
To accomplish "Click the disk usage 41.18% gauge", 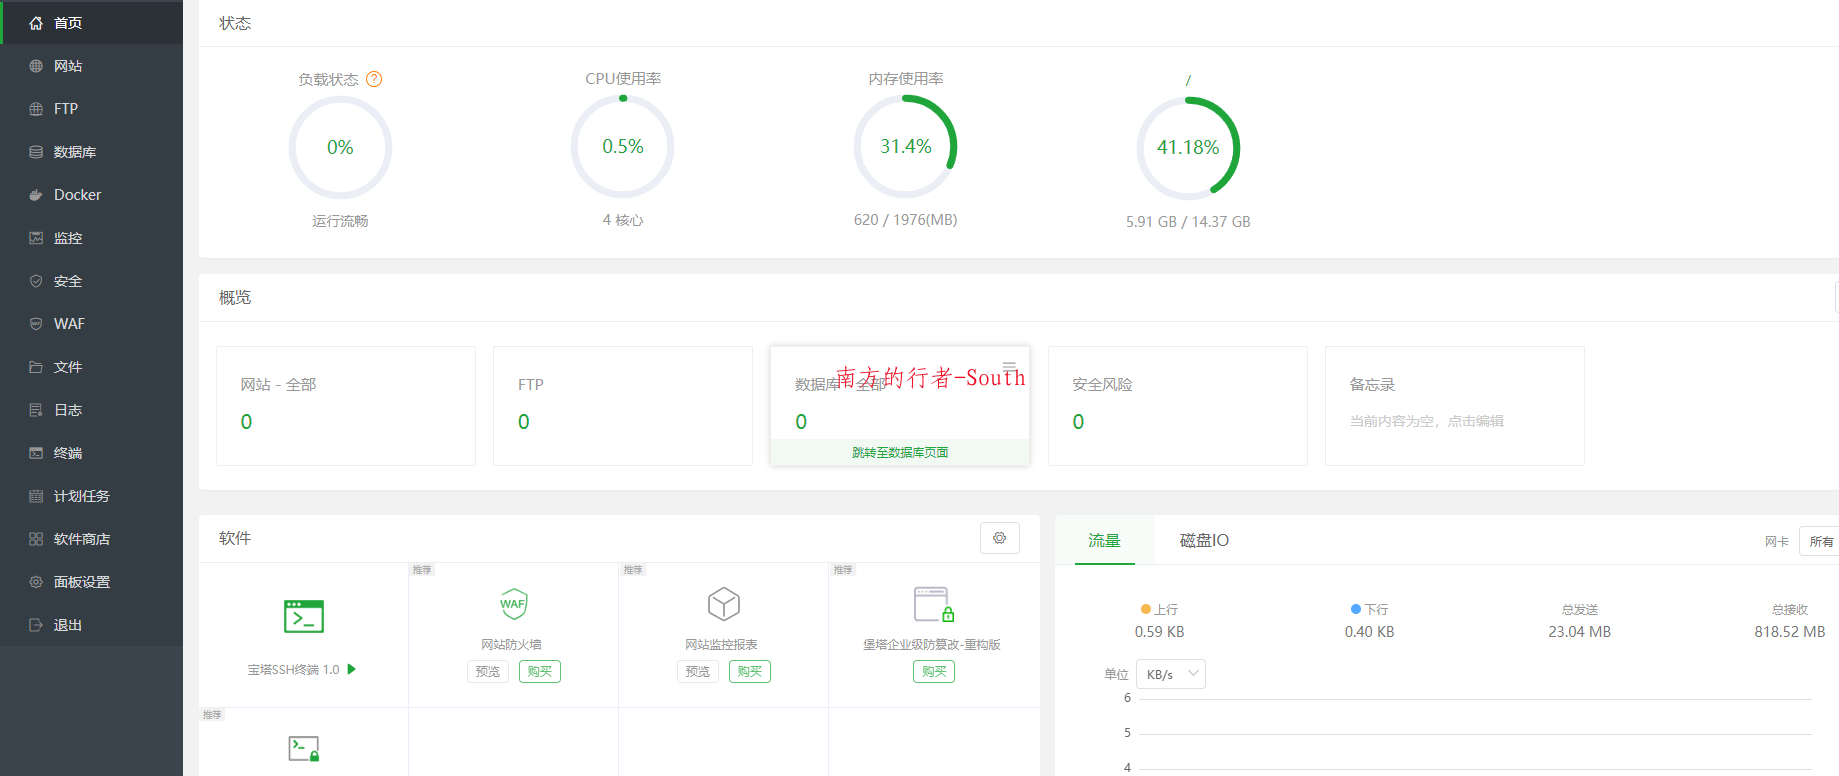I will point(1188,148).
